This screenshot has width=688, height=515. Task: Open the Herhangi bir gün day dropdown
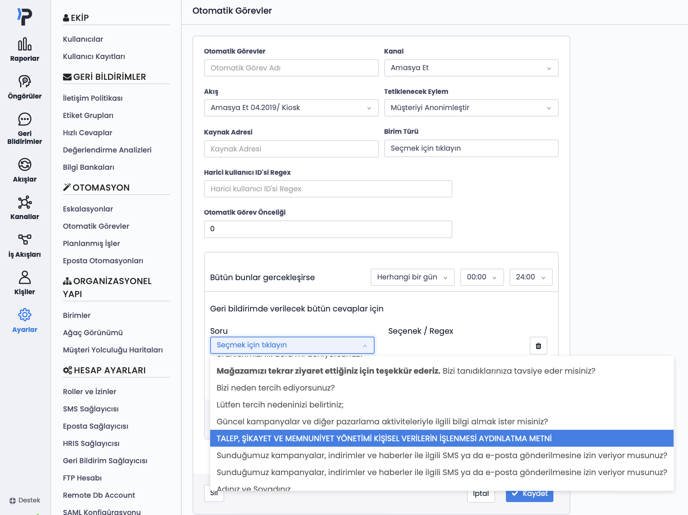coord(412,277)
